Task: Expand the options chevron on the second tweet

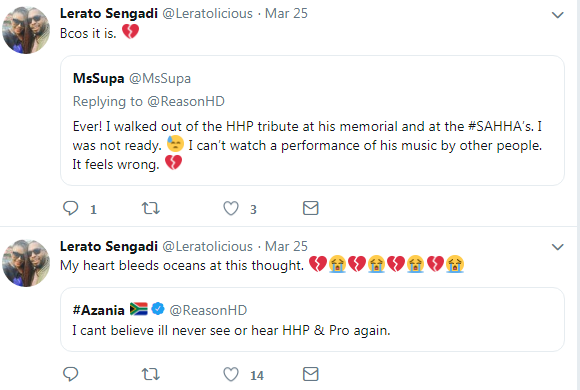Action: tap(557, 247)
